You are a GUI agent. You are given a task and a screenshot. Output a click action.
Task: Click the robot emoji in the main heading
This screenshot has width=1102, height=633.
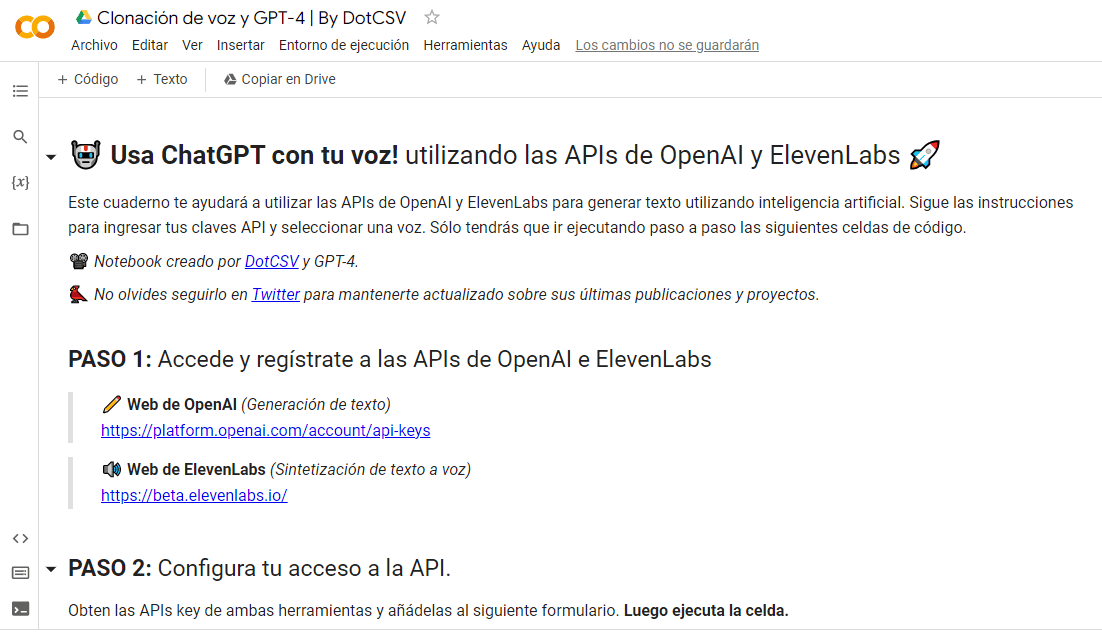86,155
